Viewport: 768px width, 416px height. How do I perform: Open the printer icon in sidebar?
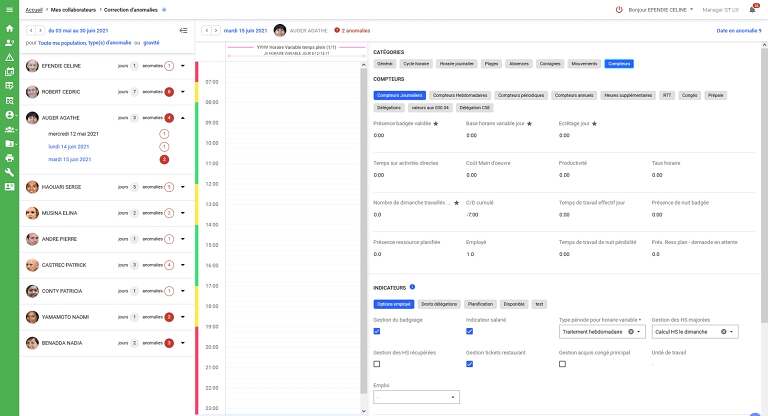coord(9,158)
